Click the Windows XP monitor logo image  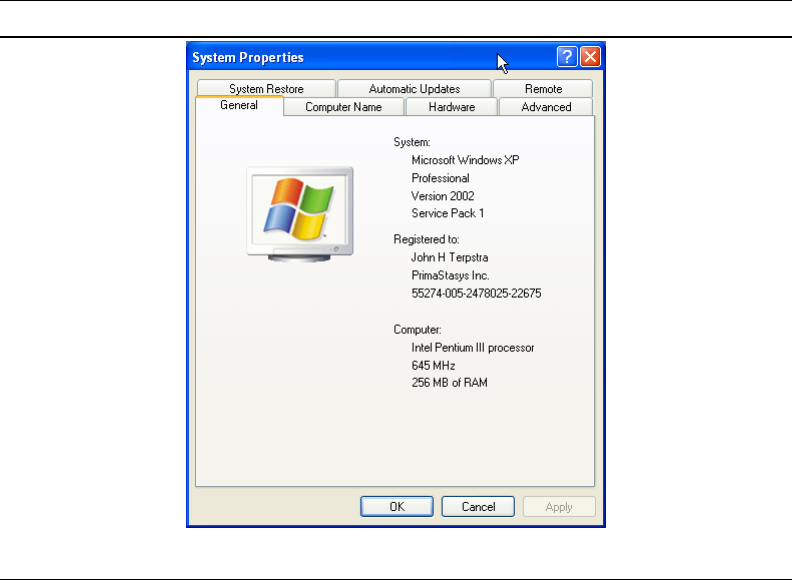tap(300, 214)
